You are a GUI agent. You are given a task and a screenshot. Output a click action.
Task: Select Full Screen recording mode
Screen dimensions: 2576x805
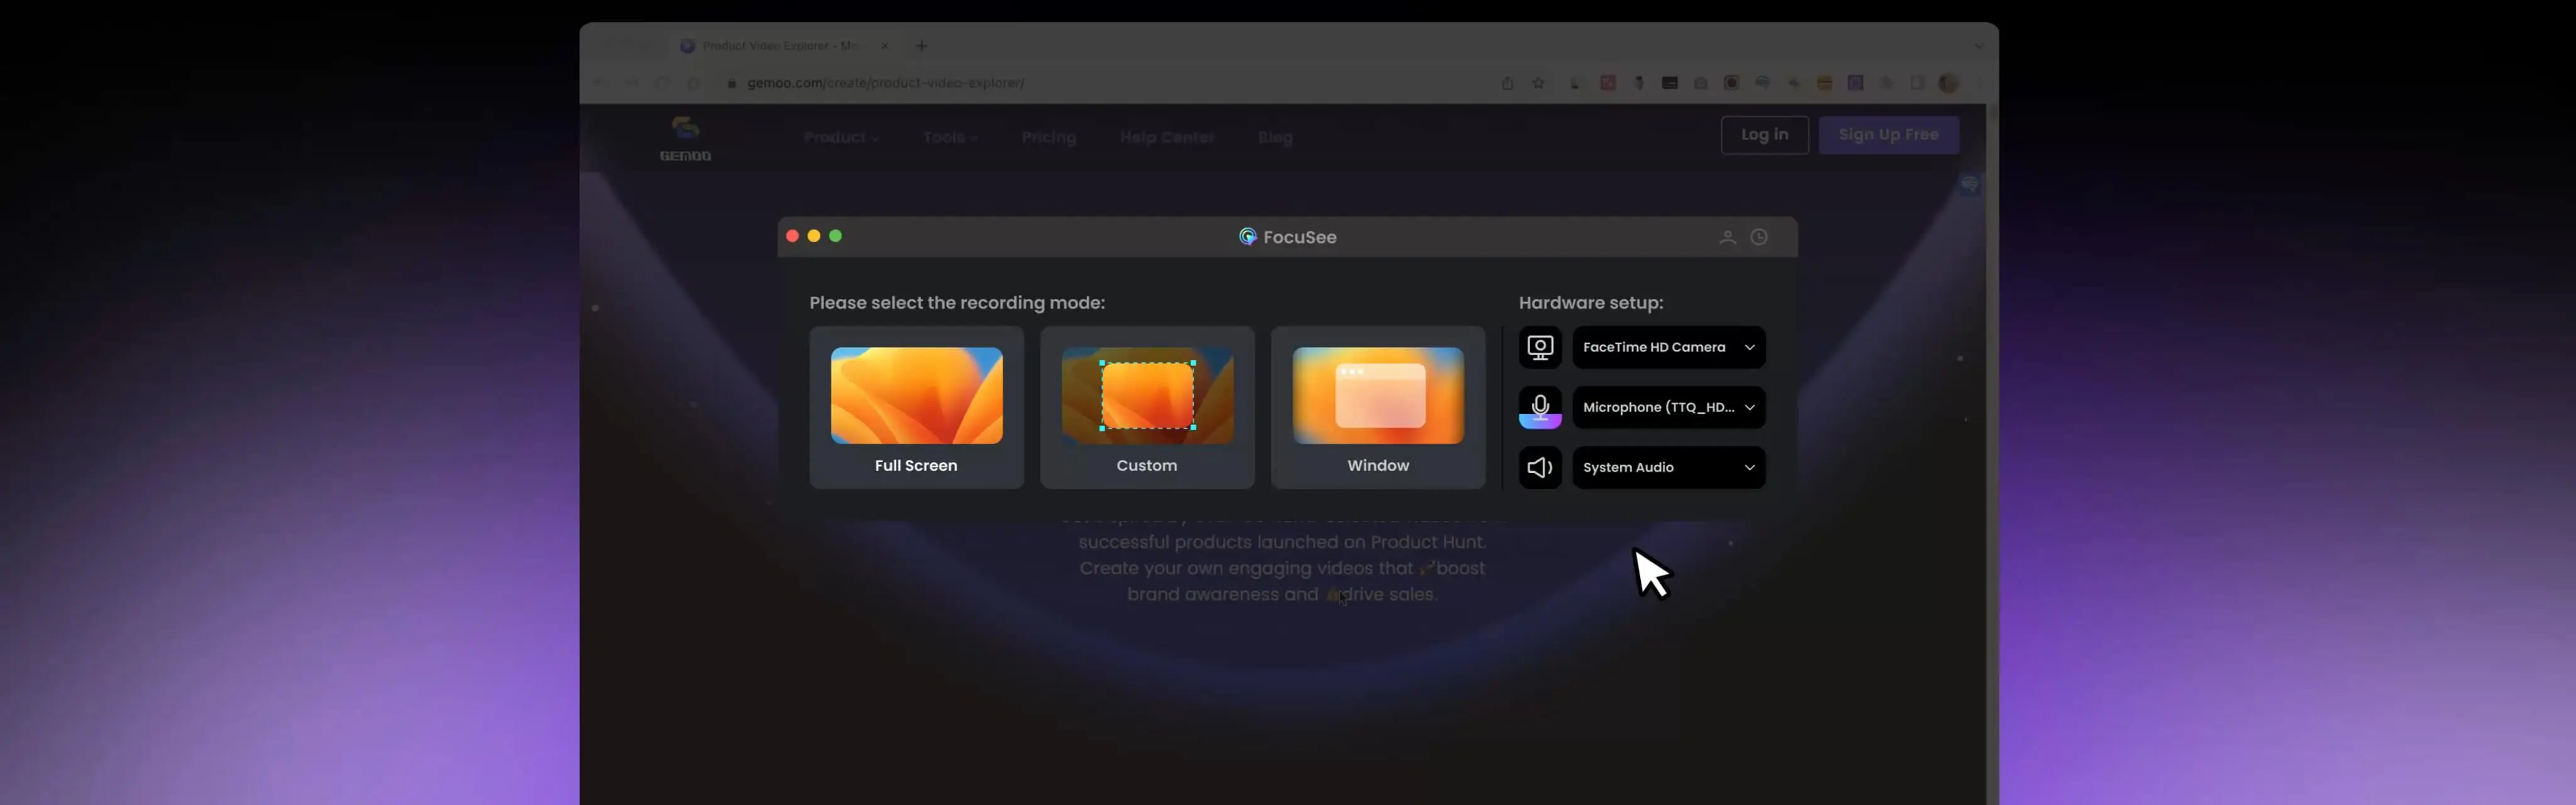916,407
